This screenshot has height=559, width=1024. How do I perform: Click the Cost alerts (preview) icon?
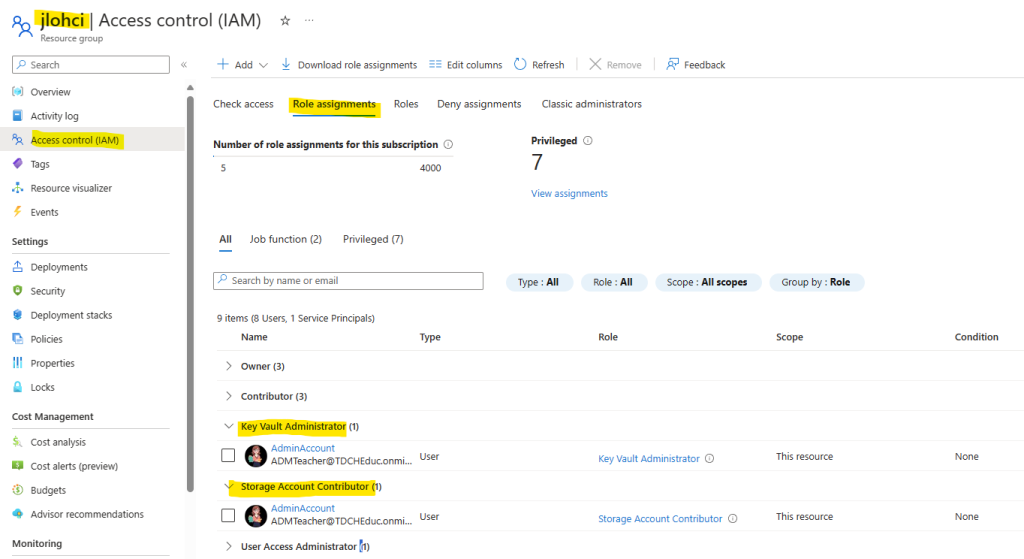click(x=18, y=466)
